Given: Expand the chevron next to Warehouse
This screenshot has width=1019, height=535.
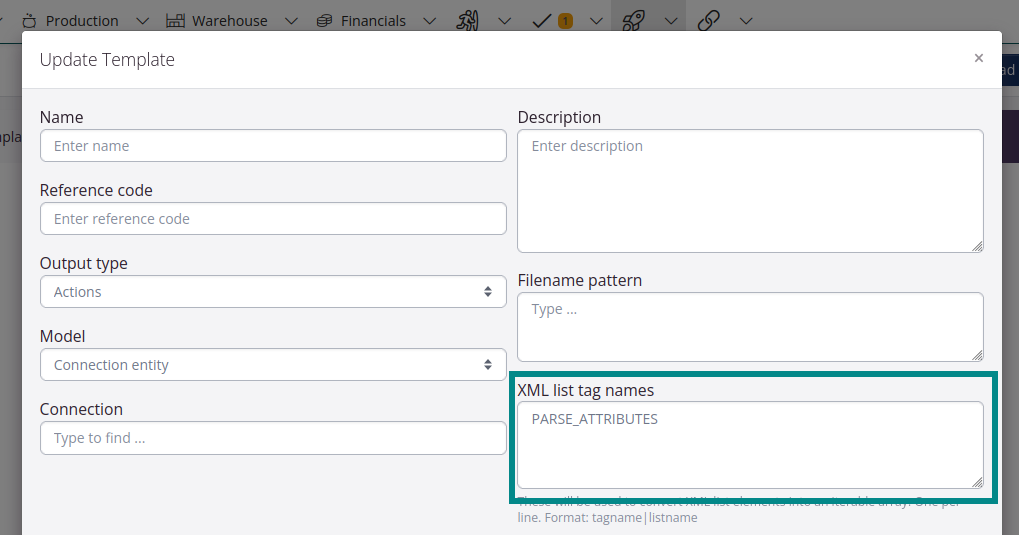Looking at the screenshot, I should 291,20.
